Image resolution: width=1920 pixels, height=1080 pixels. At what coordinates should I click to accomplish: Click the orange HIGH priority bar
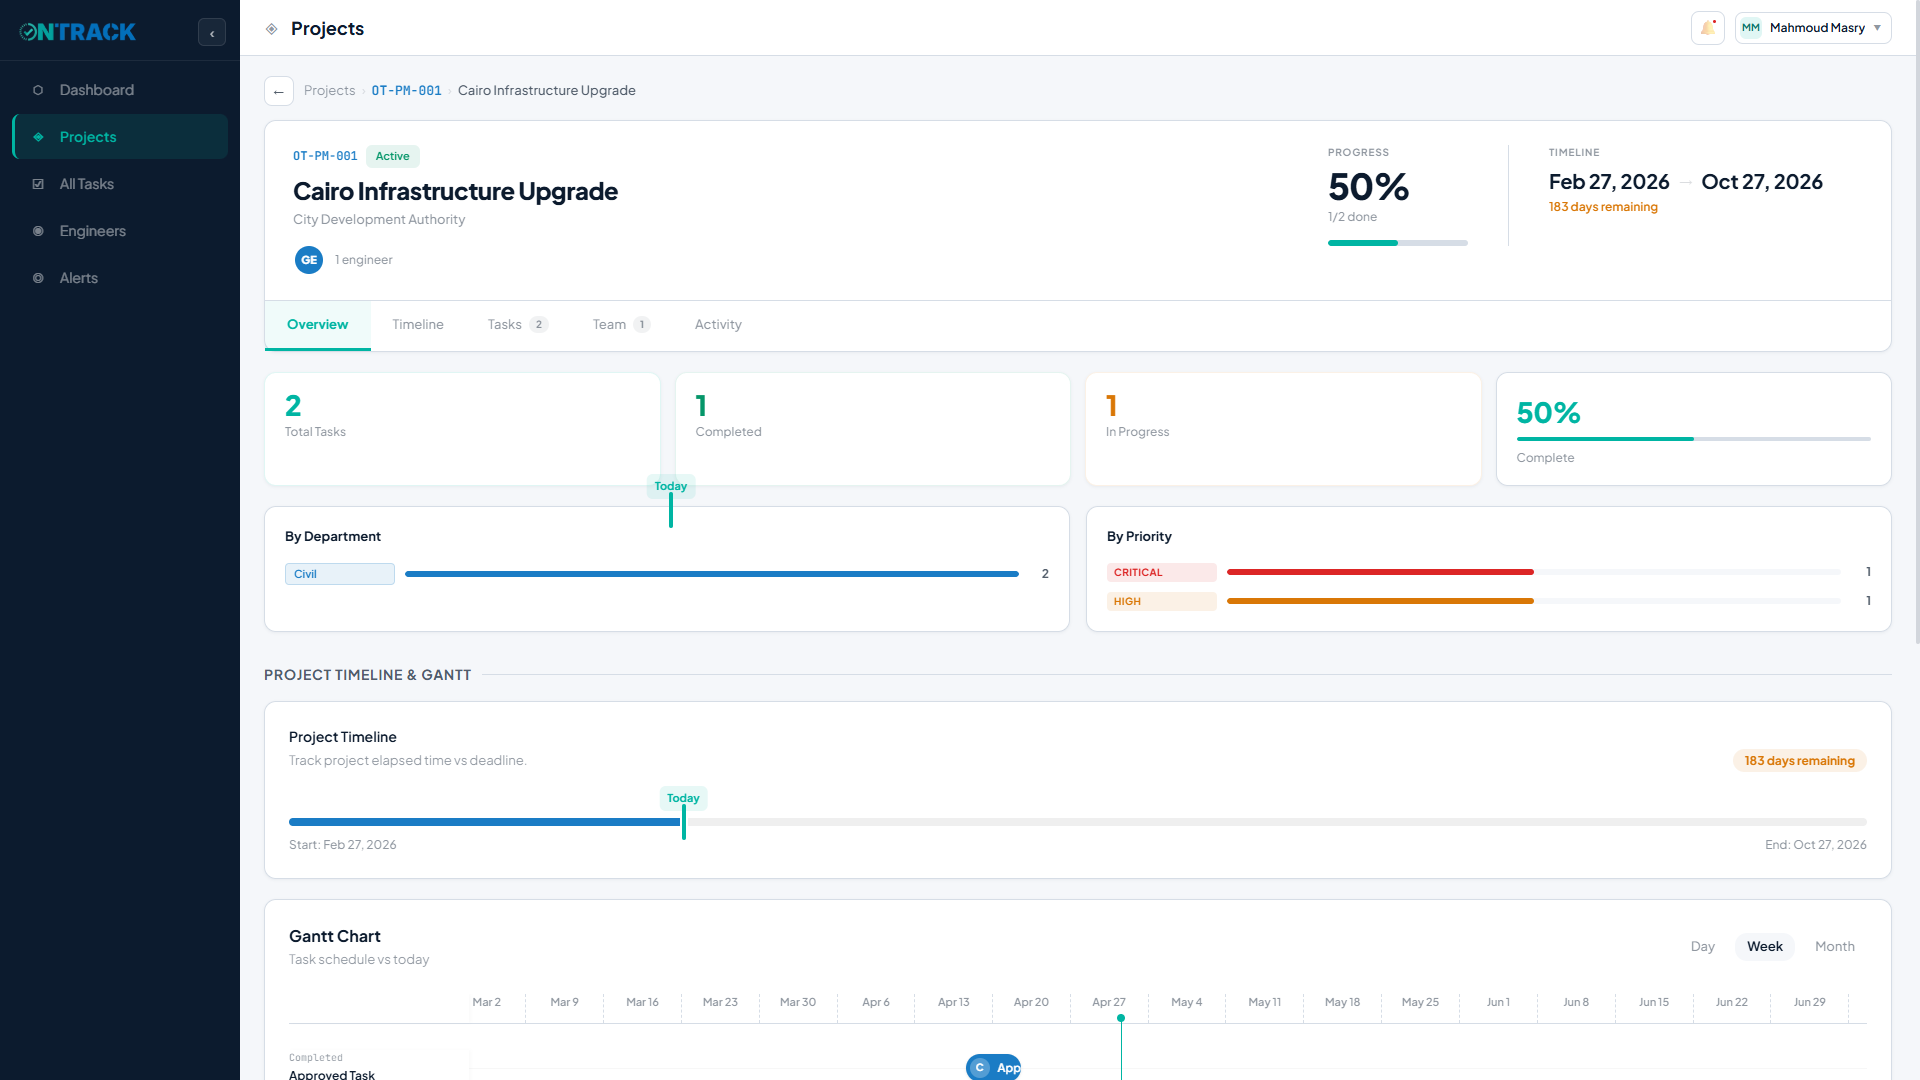[x=1380, y=601]
